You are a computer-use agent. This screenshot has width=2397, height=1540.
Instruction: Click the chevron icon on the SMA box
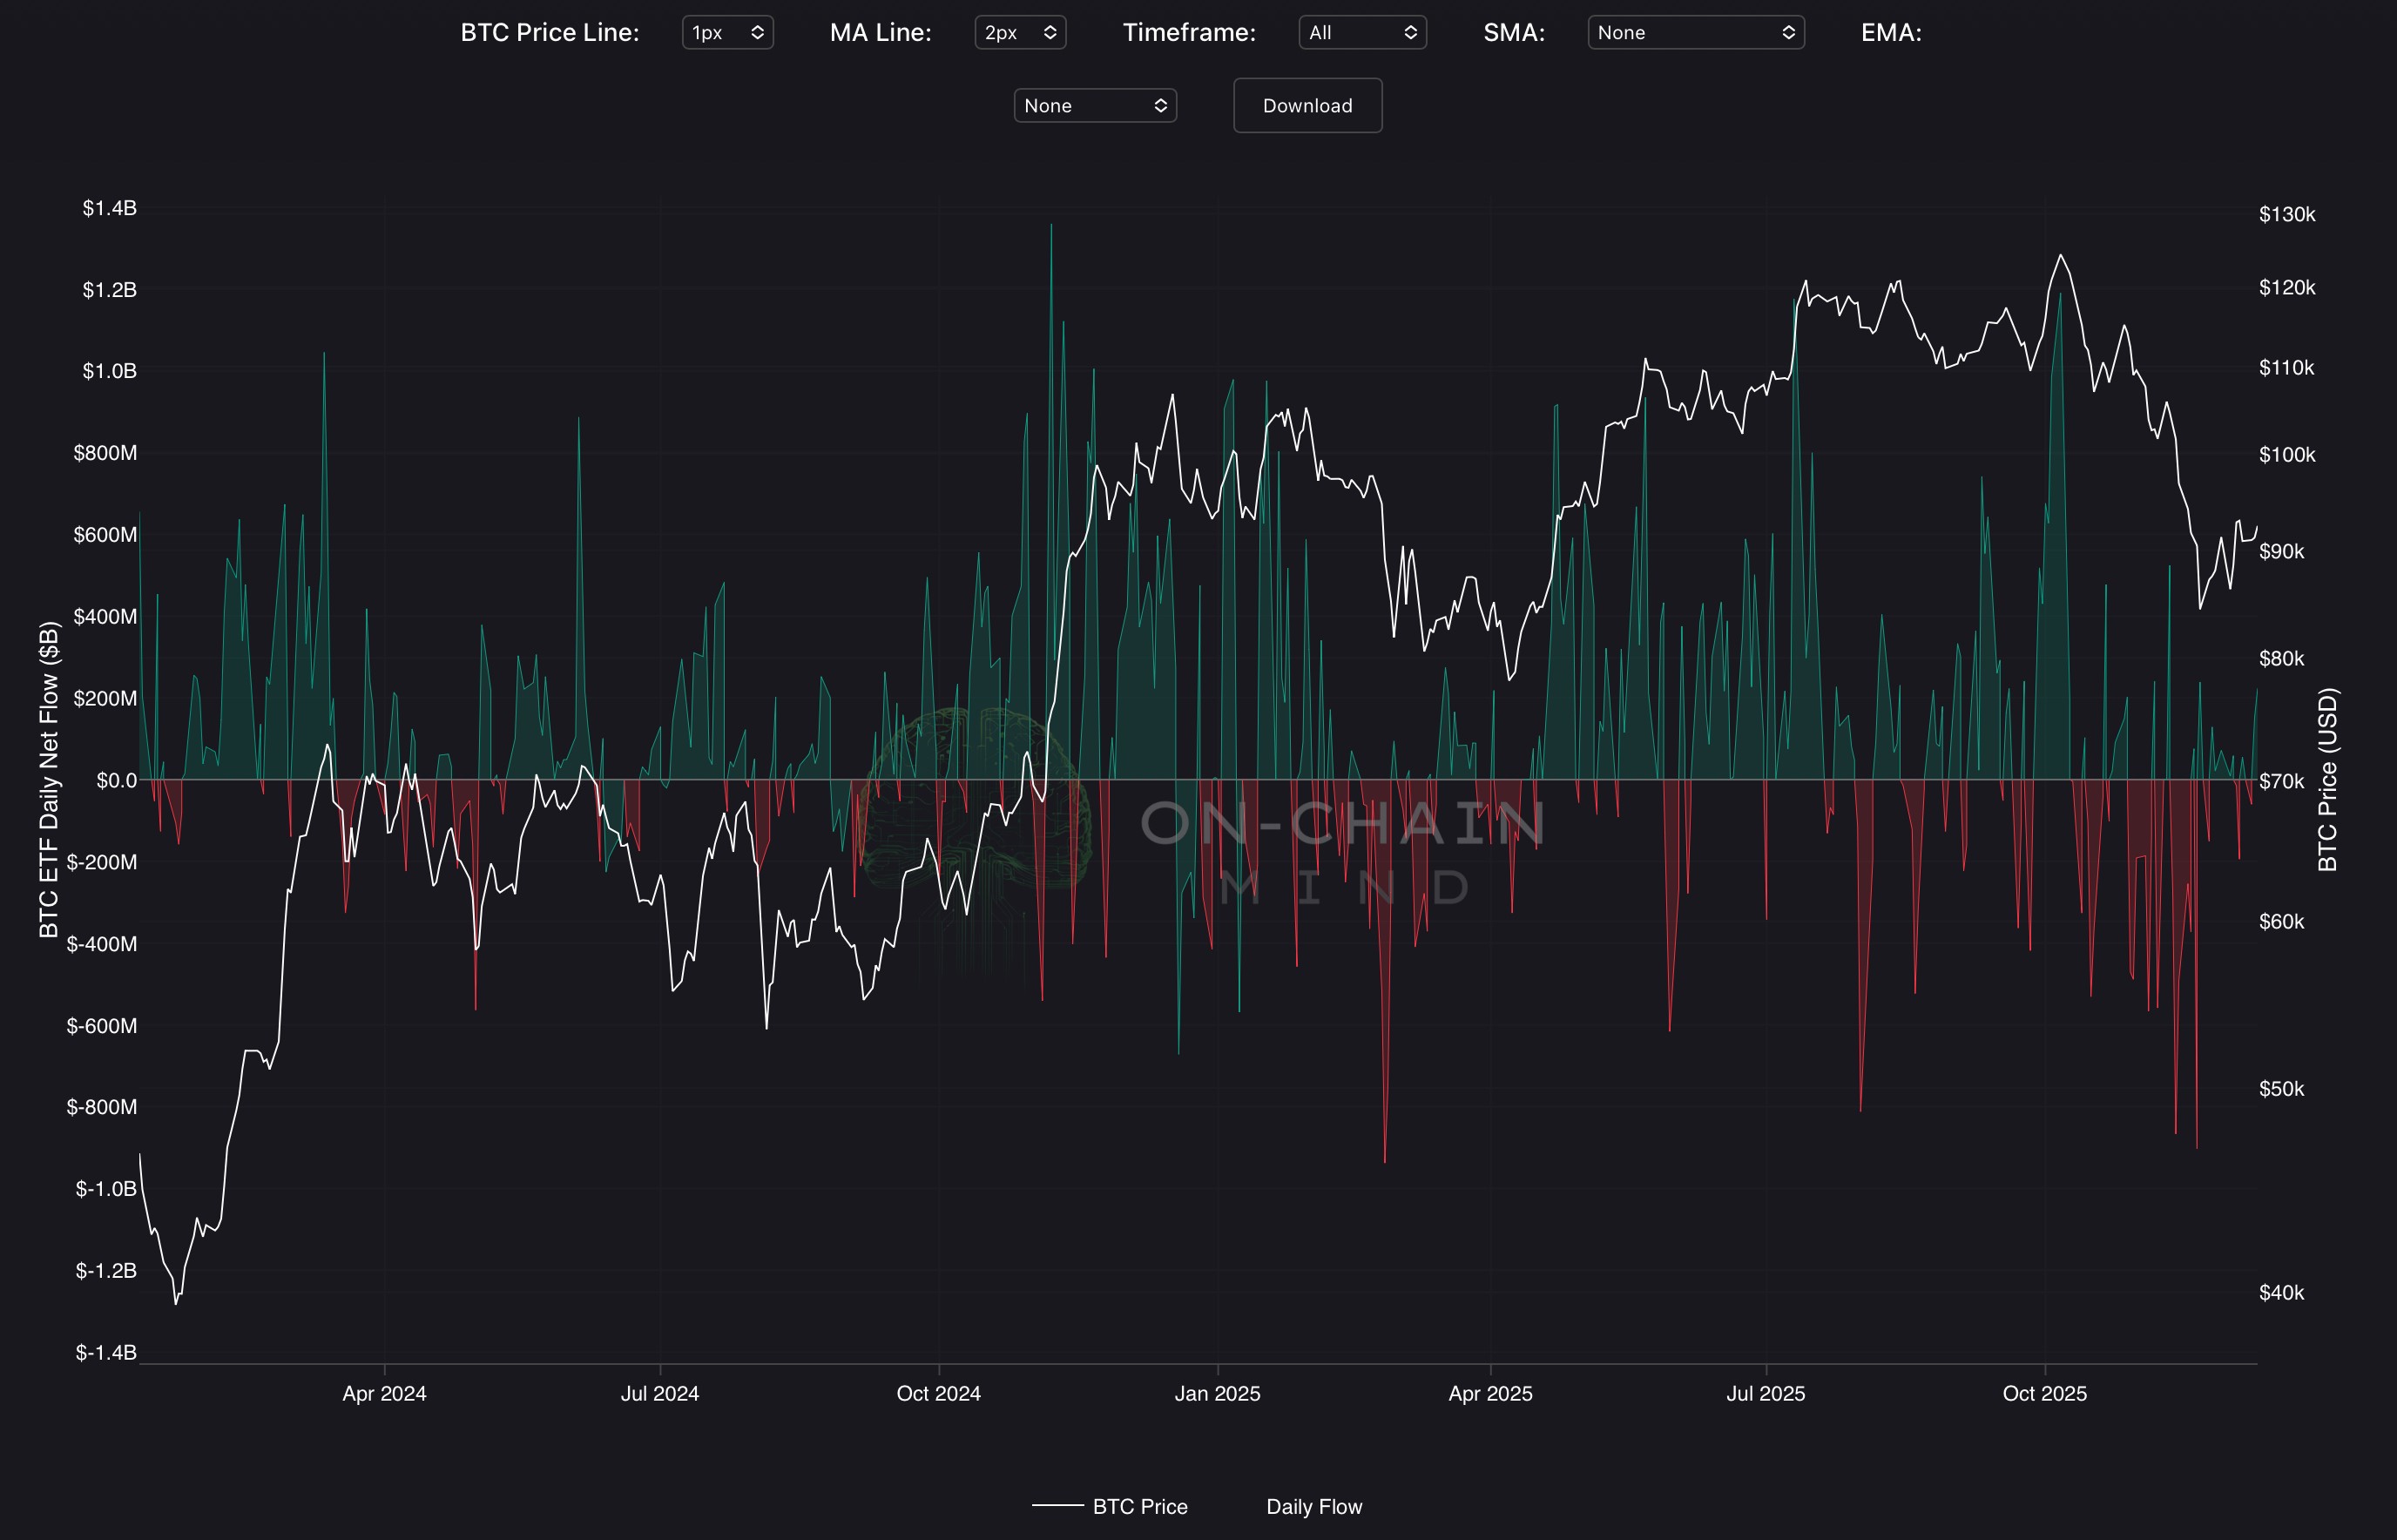click(x=1788, y=32)
